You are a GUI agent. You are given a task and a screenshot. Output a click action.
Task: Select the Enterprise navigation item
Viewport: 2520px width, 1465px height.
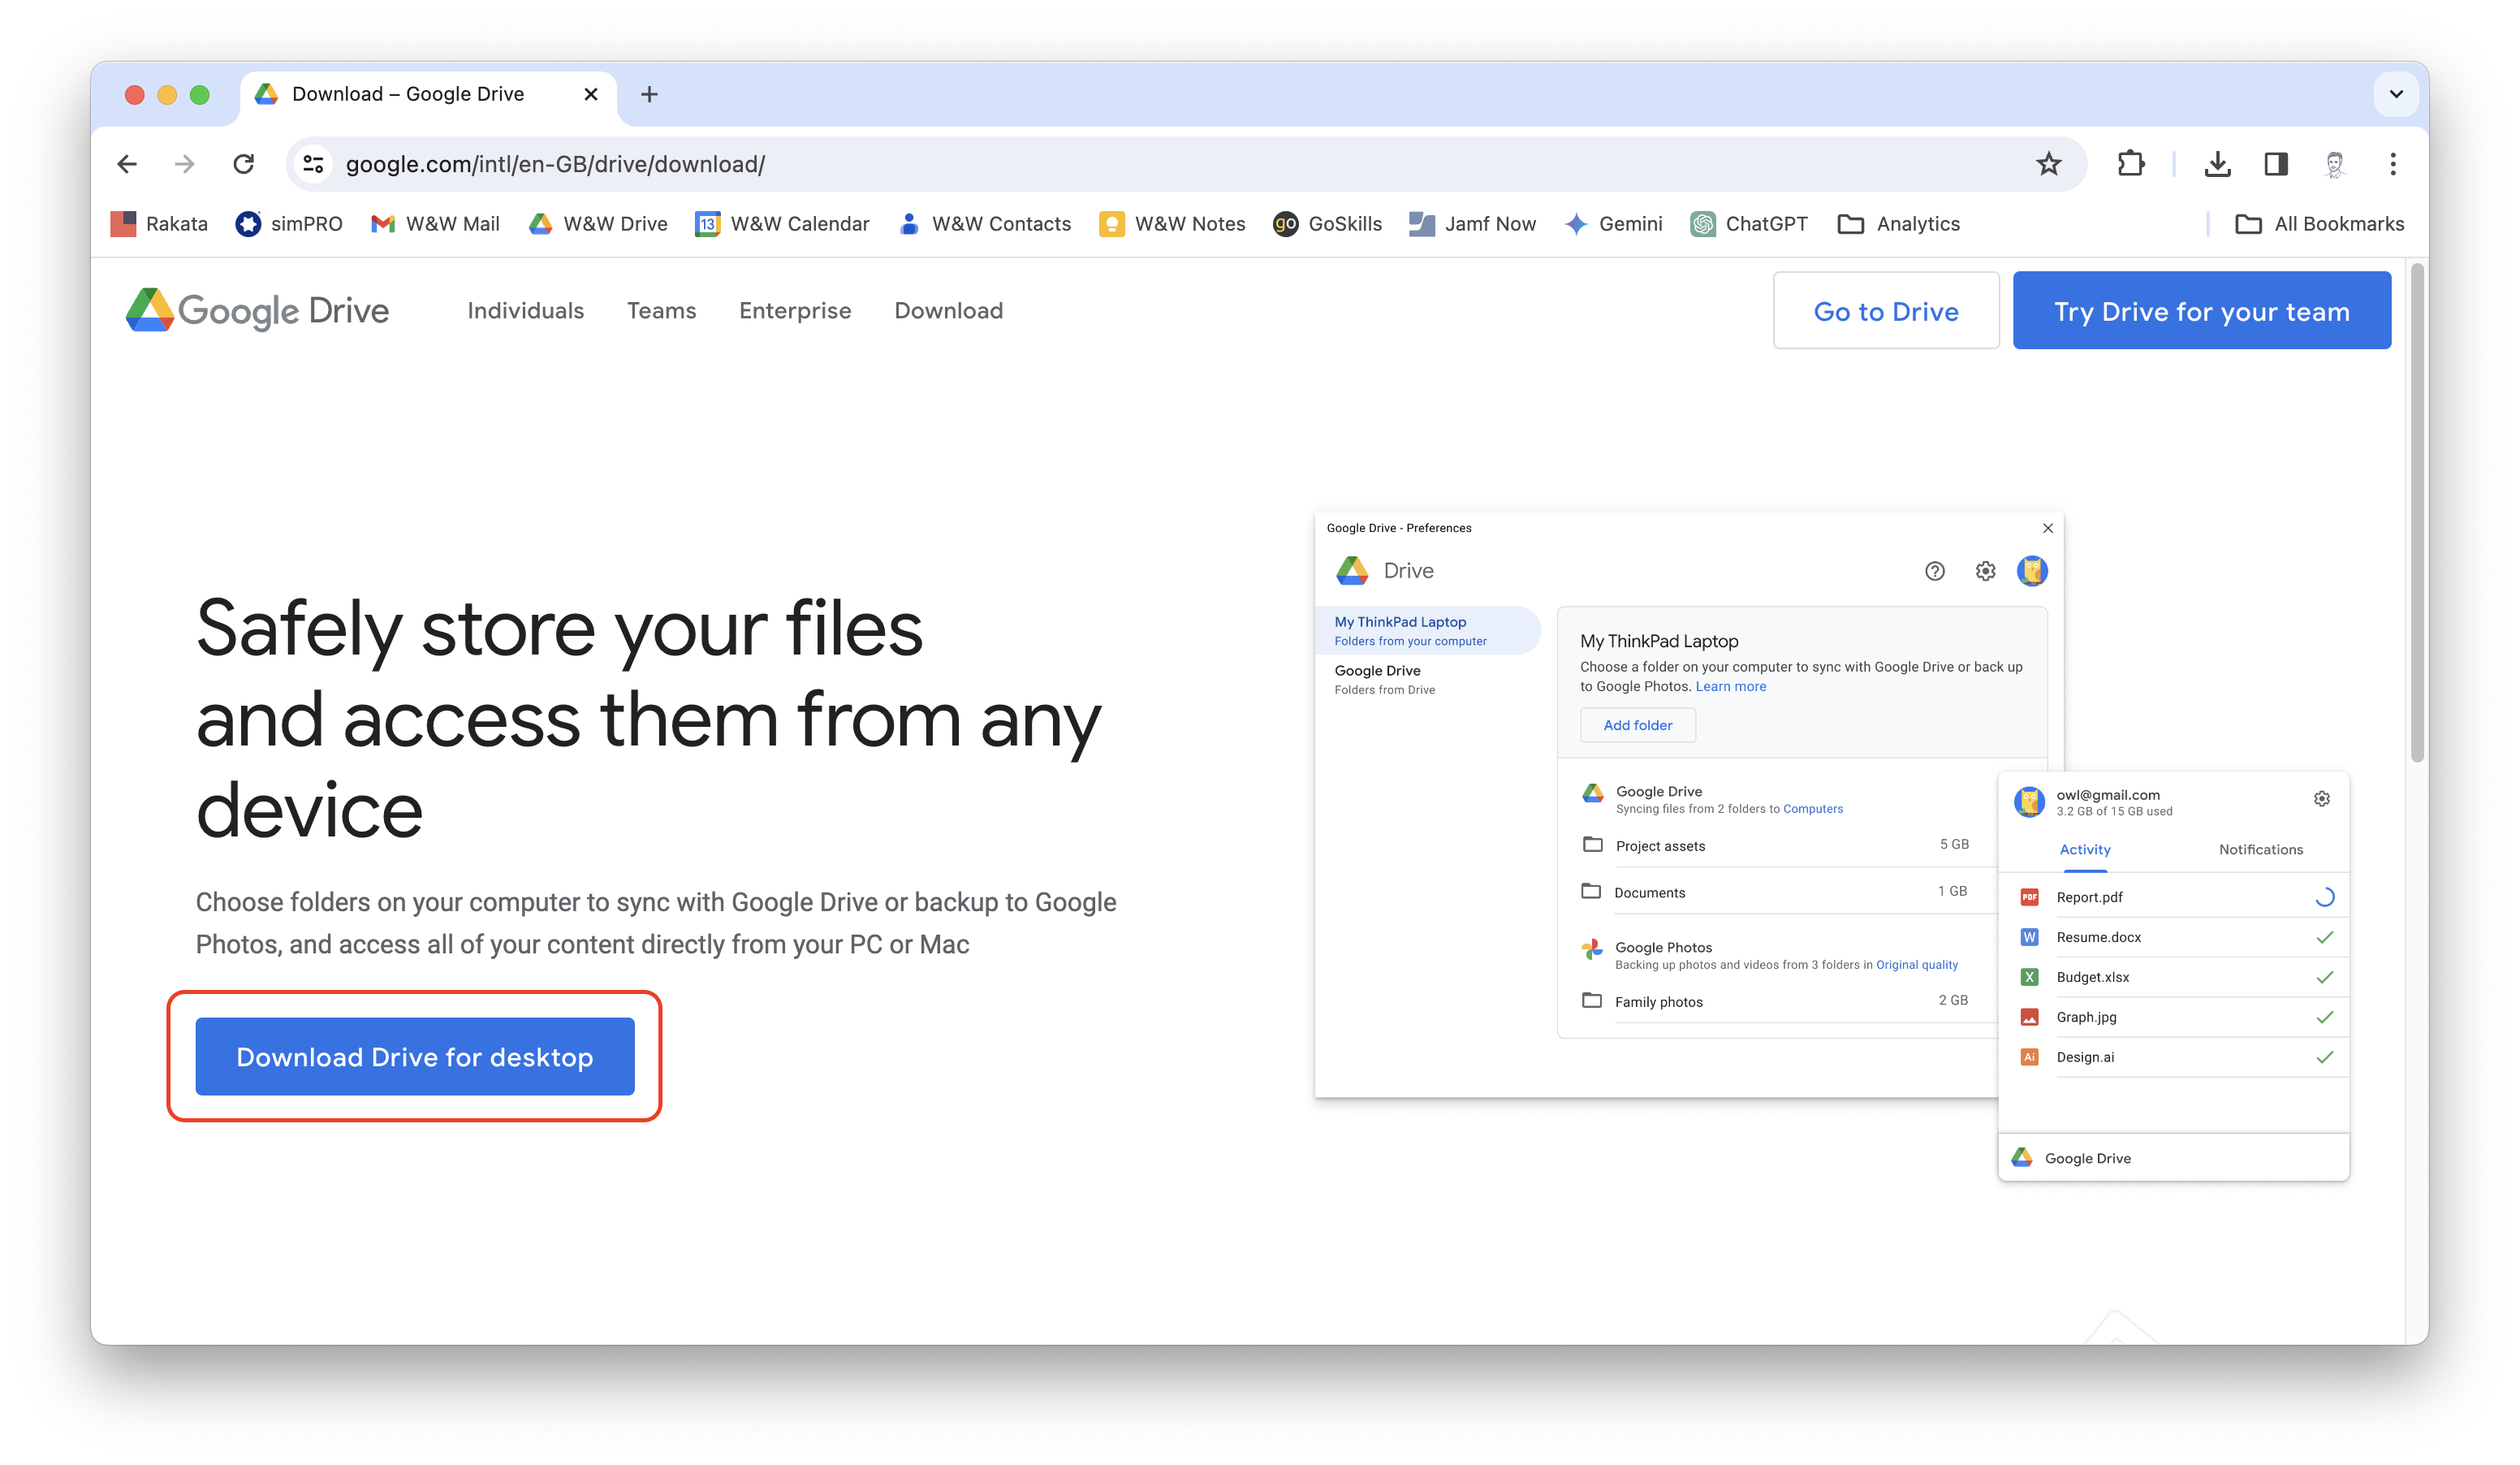(x=795, y=311)
